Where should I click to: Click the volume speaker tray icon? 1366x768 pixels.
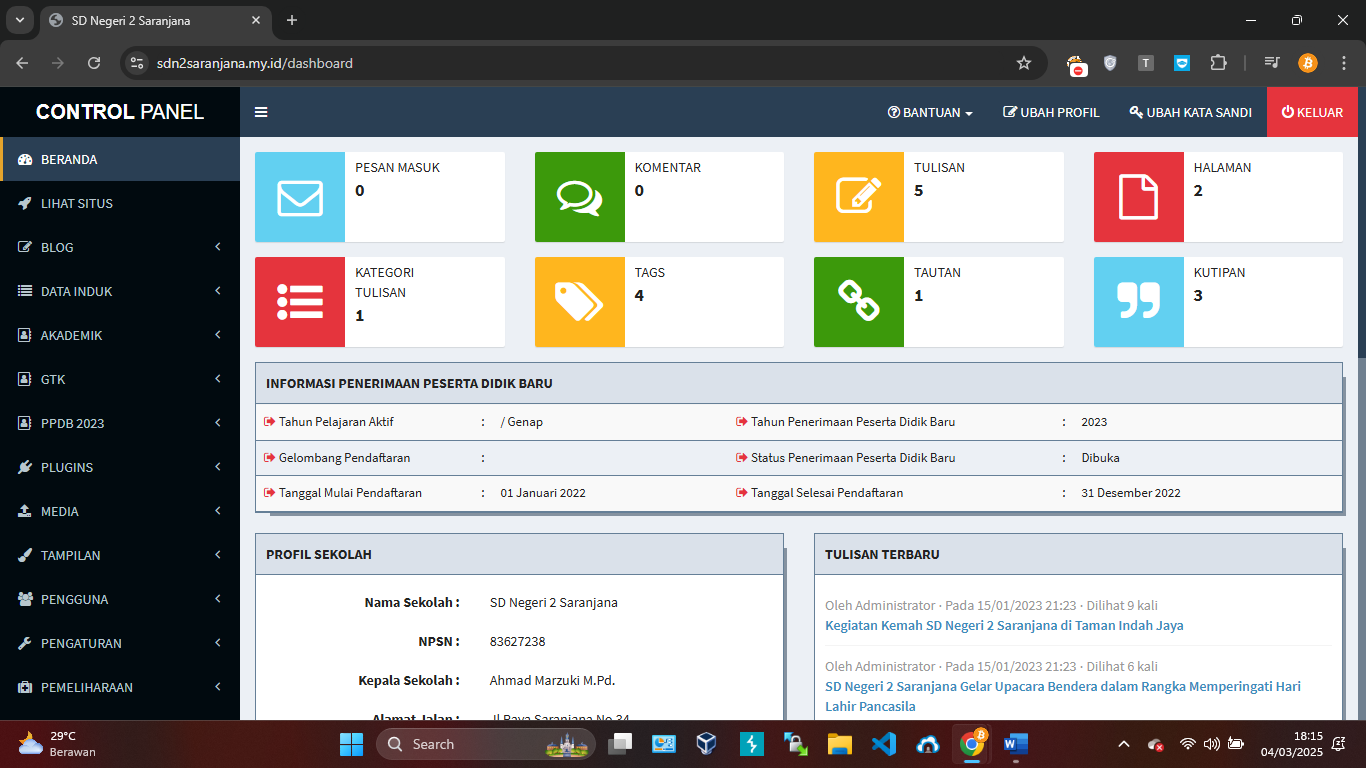pos(1211,744)
